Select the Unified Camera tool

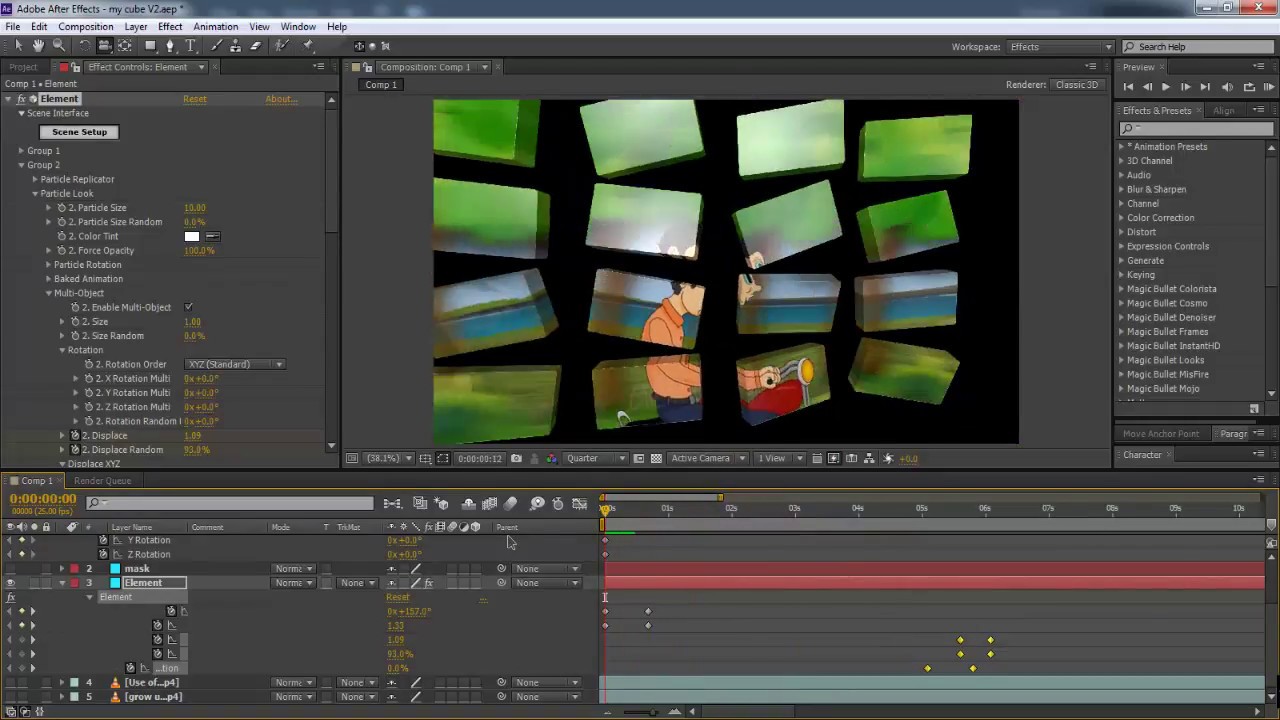coord(104,46)
